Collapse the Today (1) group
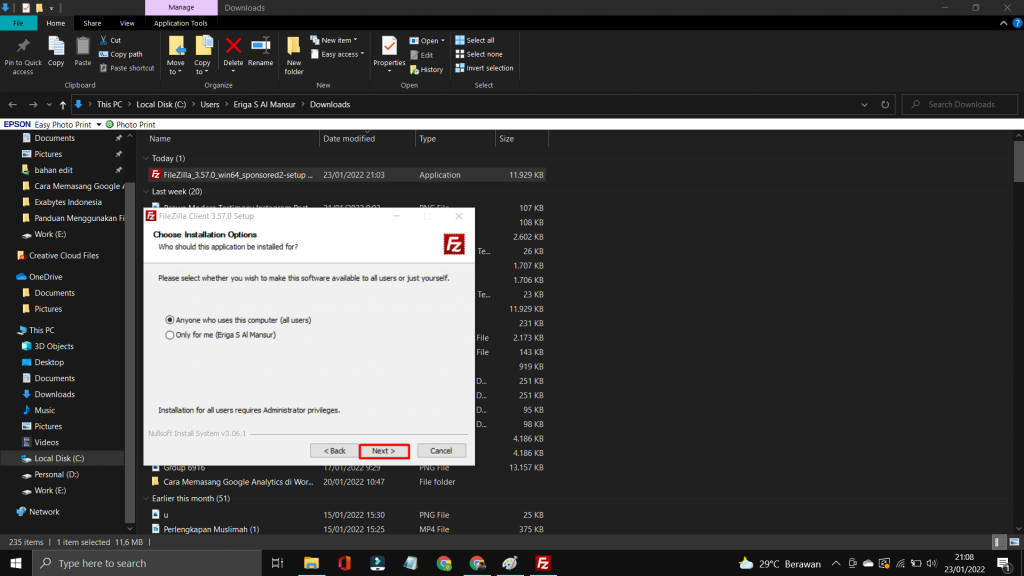The height and width of the screenshot is (576, 1024). pyautogui.click(x=148, y=158)
